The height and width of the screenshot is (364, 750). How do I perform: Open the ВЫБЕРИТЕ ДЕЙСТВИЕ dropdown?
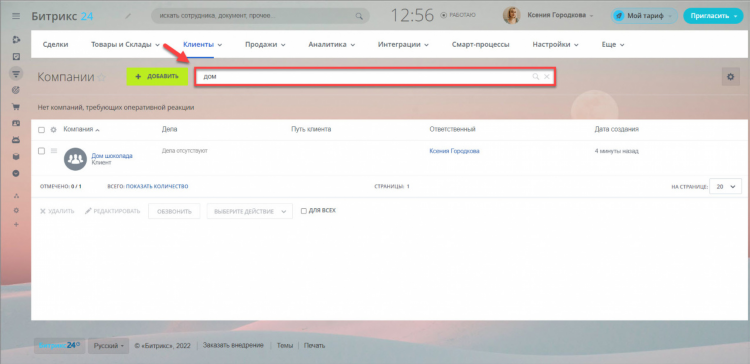coord(250,211)
